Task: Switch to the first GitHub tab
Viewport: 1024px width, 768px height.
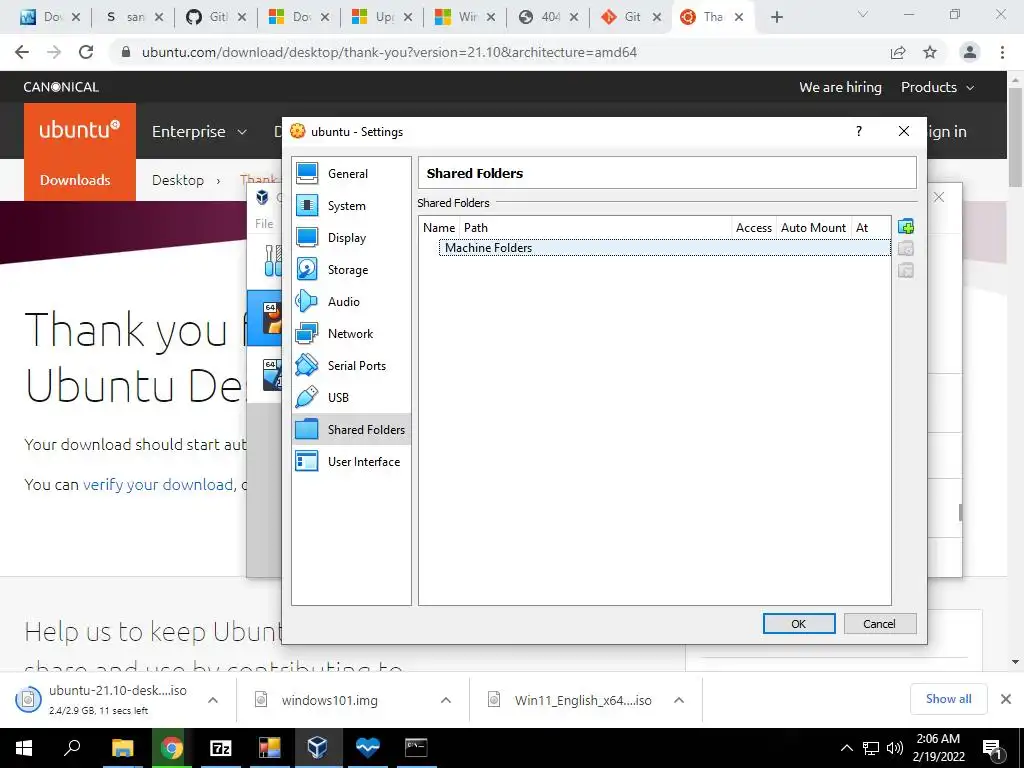Action: [216, 17]
